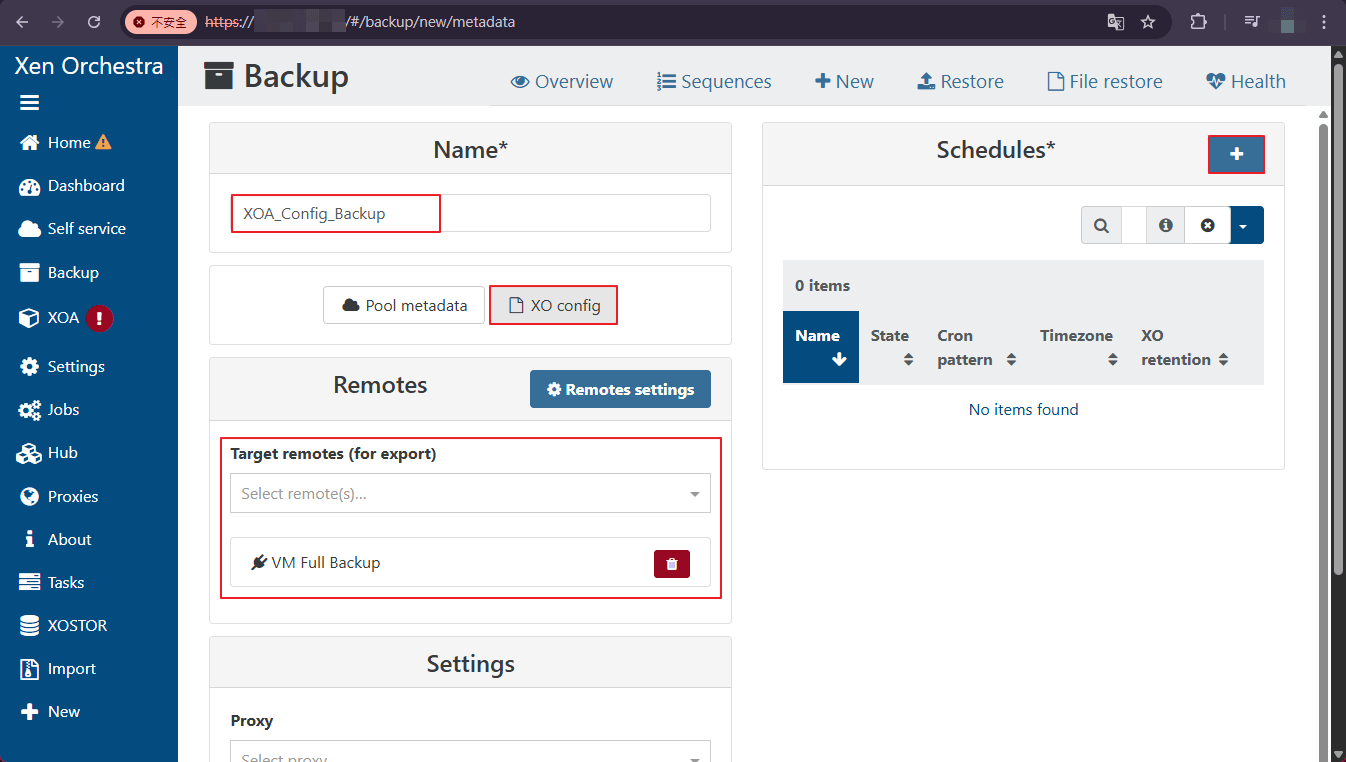This screenshot has height=762, width=1346.
Task: Add a new schedule with plus button
Action: pos(1236,154)
